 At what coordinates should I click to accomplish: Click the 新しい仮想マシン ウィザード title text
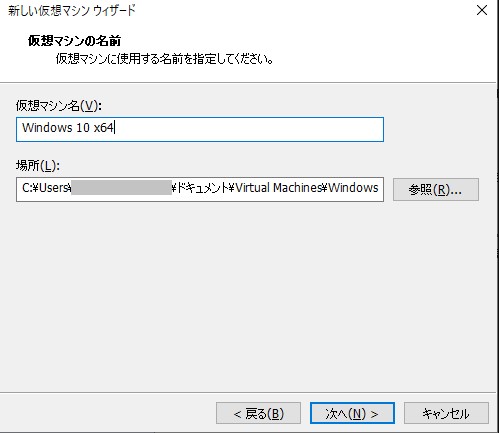(72, 10)
